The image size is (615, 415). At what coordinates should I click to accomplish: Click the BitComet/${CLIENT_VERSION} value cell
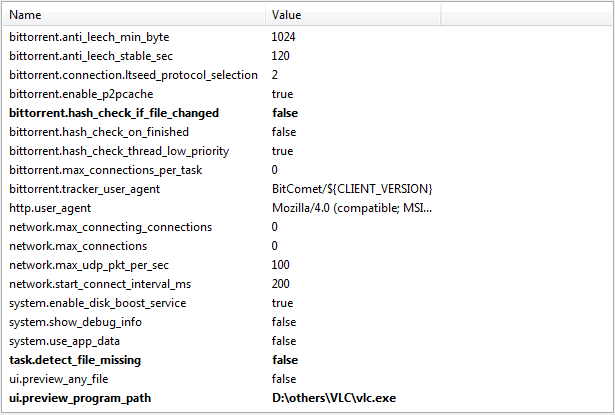[x=351, y=189]
